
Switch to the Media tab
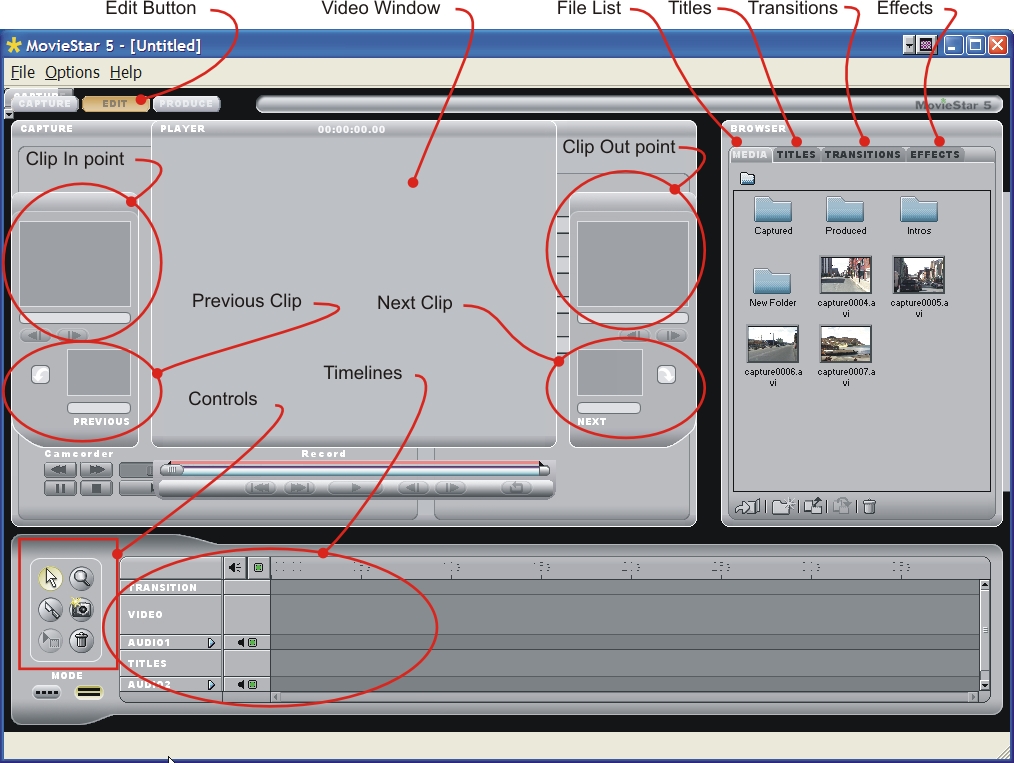click(750, 155)
